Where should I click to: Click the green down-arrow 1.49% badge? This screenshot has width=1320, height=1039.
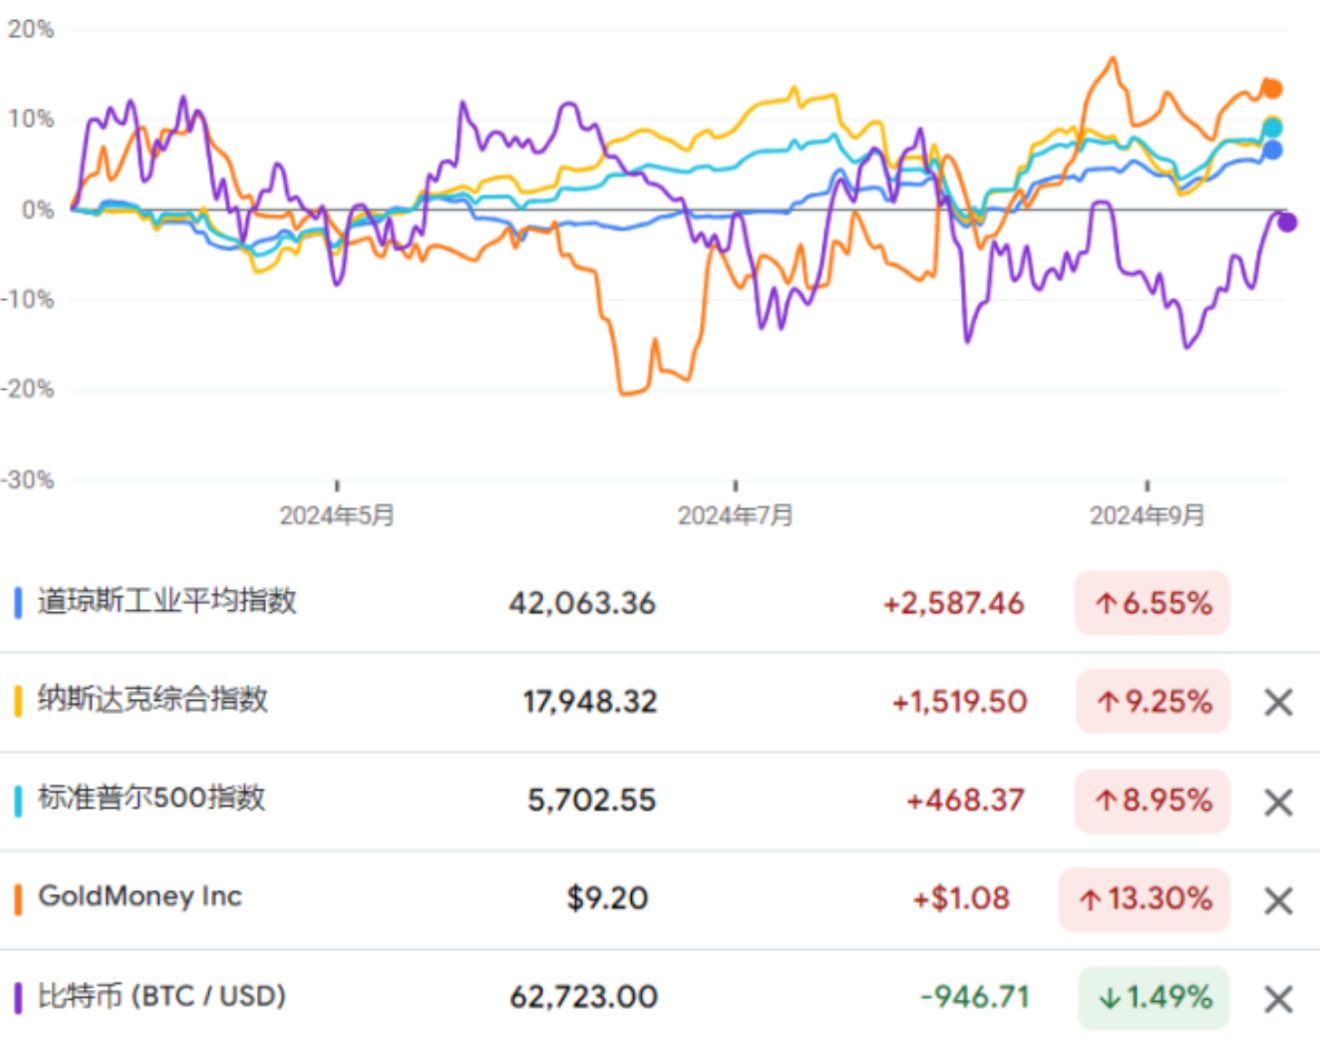pos(1154,997)
